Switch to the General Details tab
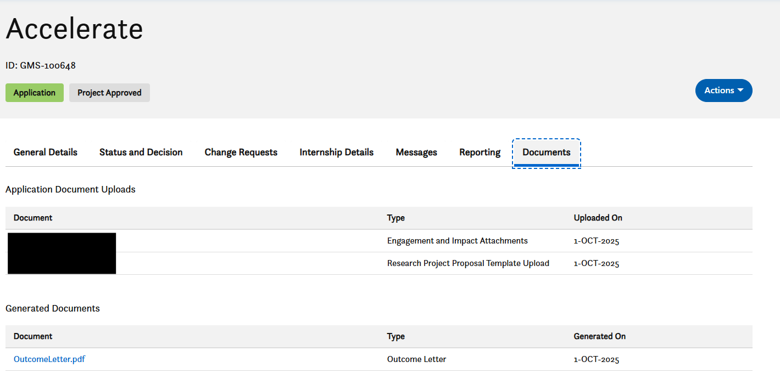780x390 pixels. 45,152
